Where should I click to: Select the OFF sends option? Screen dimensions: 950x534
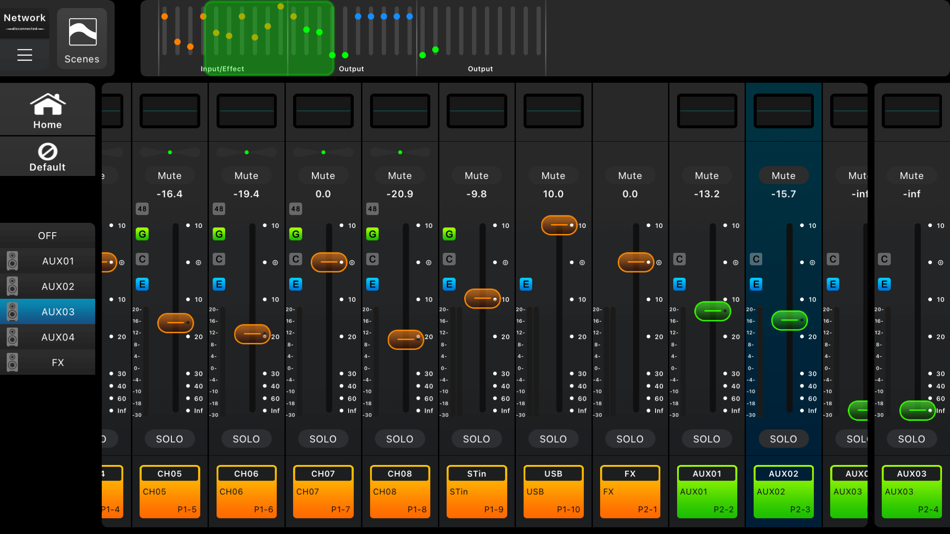47,236
